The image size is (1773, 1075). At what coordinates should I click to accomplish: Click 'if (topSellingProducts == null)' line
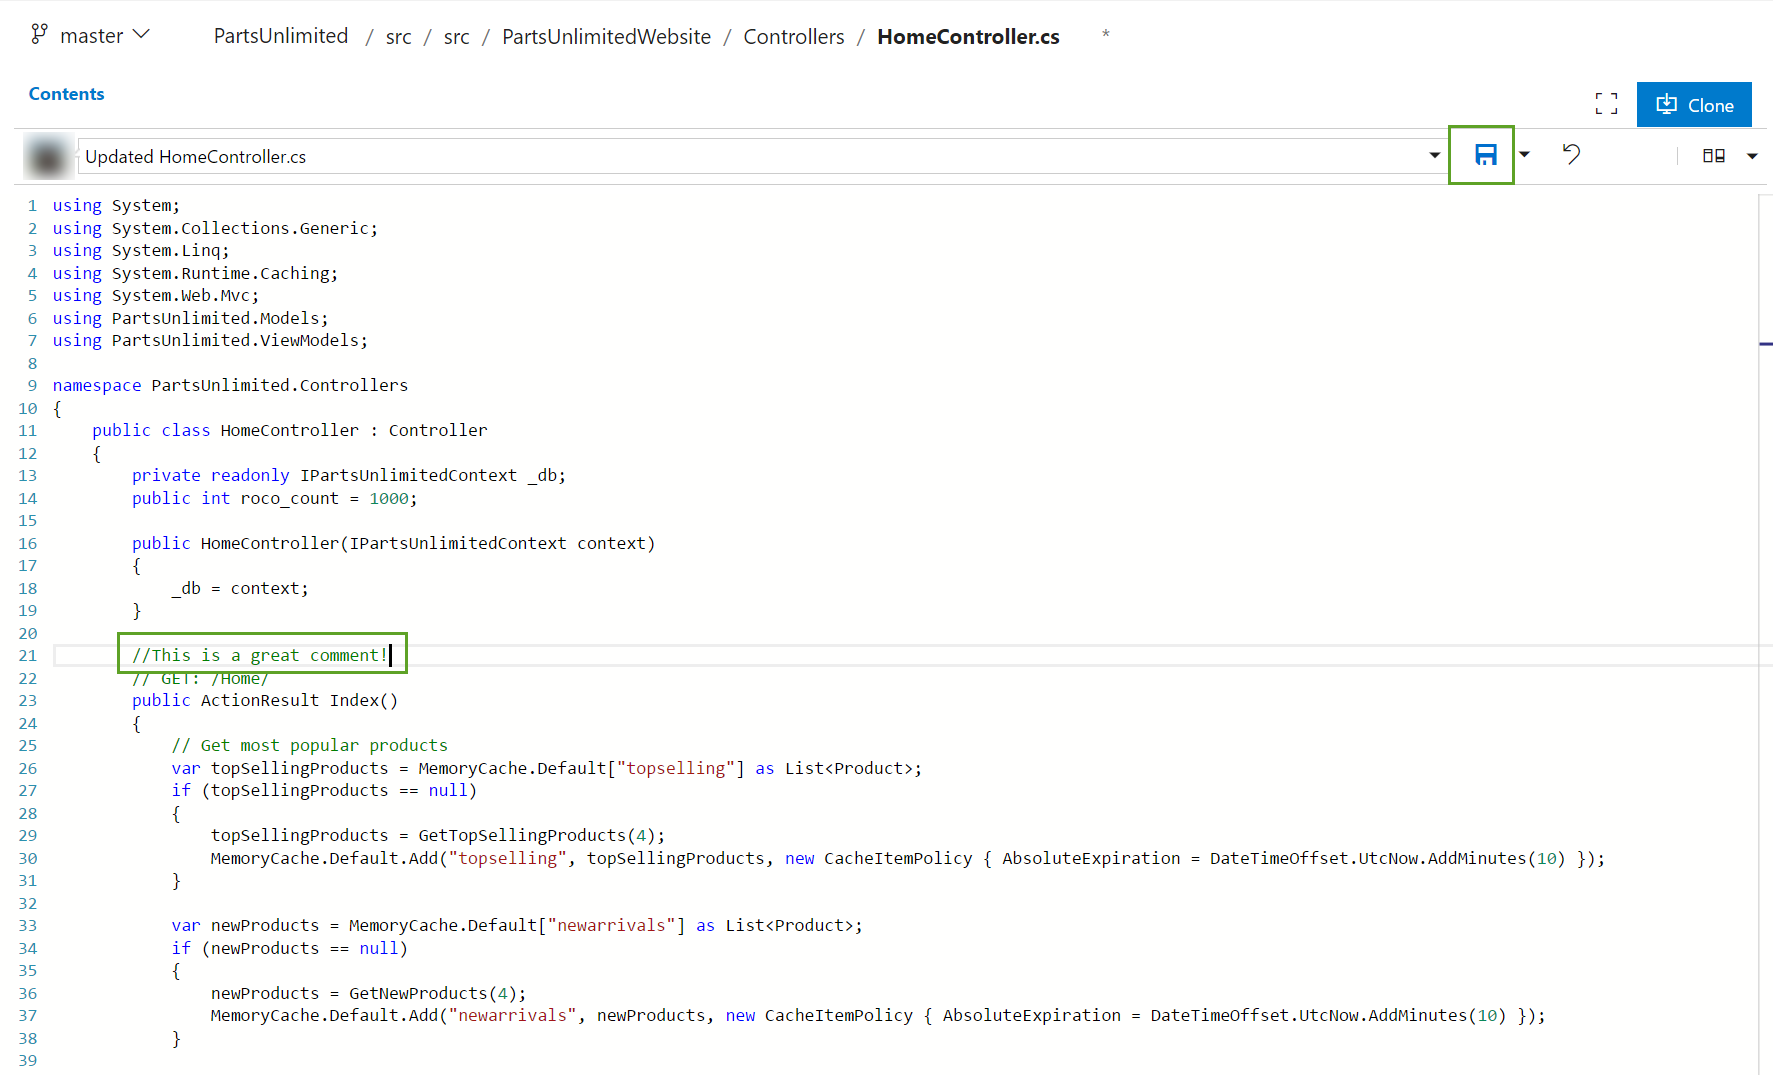pyautogui.click(x=324, y=790)
